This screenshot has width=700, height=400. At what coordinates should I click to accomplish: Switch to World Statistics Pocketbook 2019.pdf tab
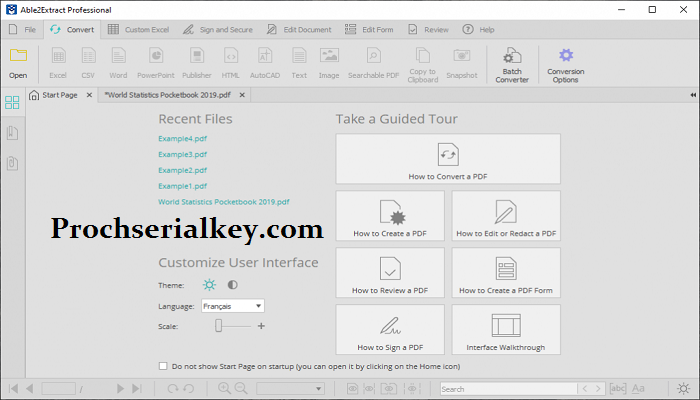click(168, 95)
